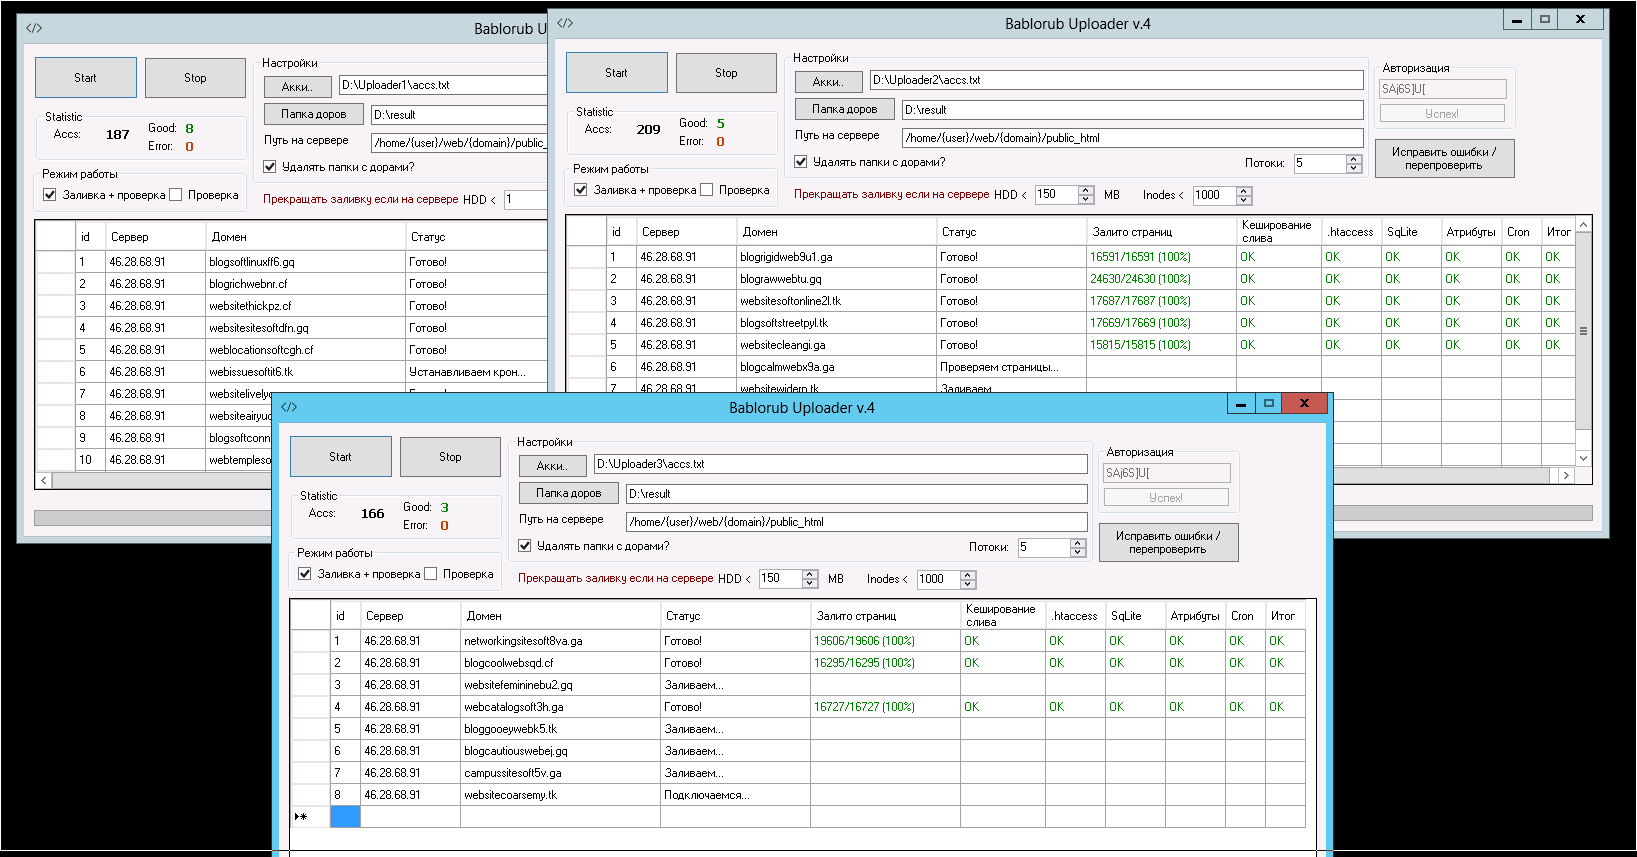Toggle Удалять папки с дорами in Uploader1
1637x857 pixels.
tap(270, 167)
